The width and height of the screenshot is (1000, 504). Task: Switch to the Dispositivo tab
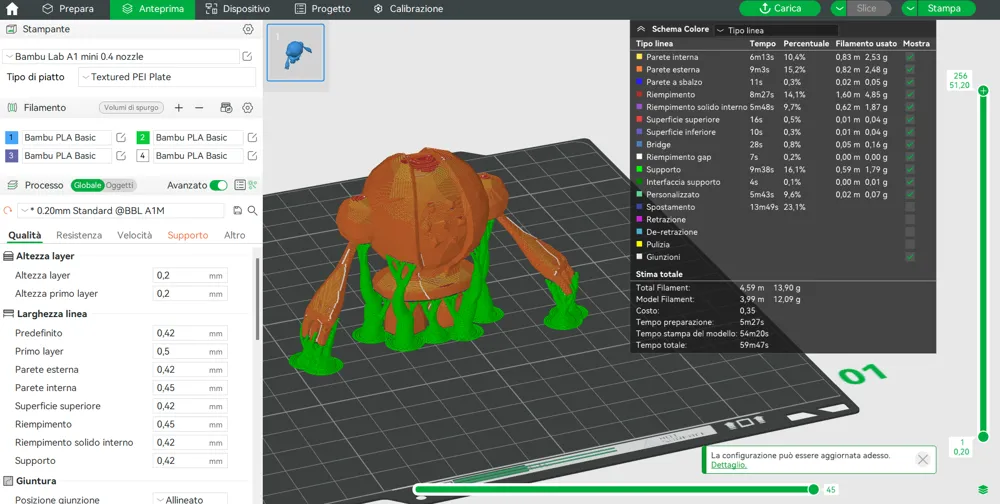238,9
